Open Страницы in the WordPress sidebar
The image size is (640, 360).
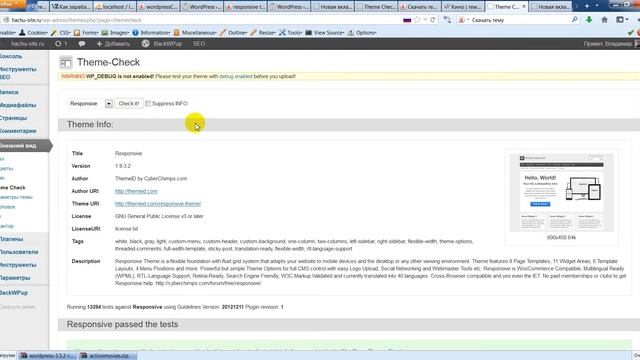click(x=13, y=118)
